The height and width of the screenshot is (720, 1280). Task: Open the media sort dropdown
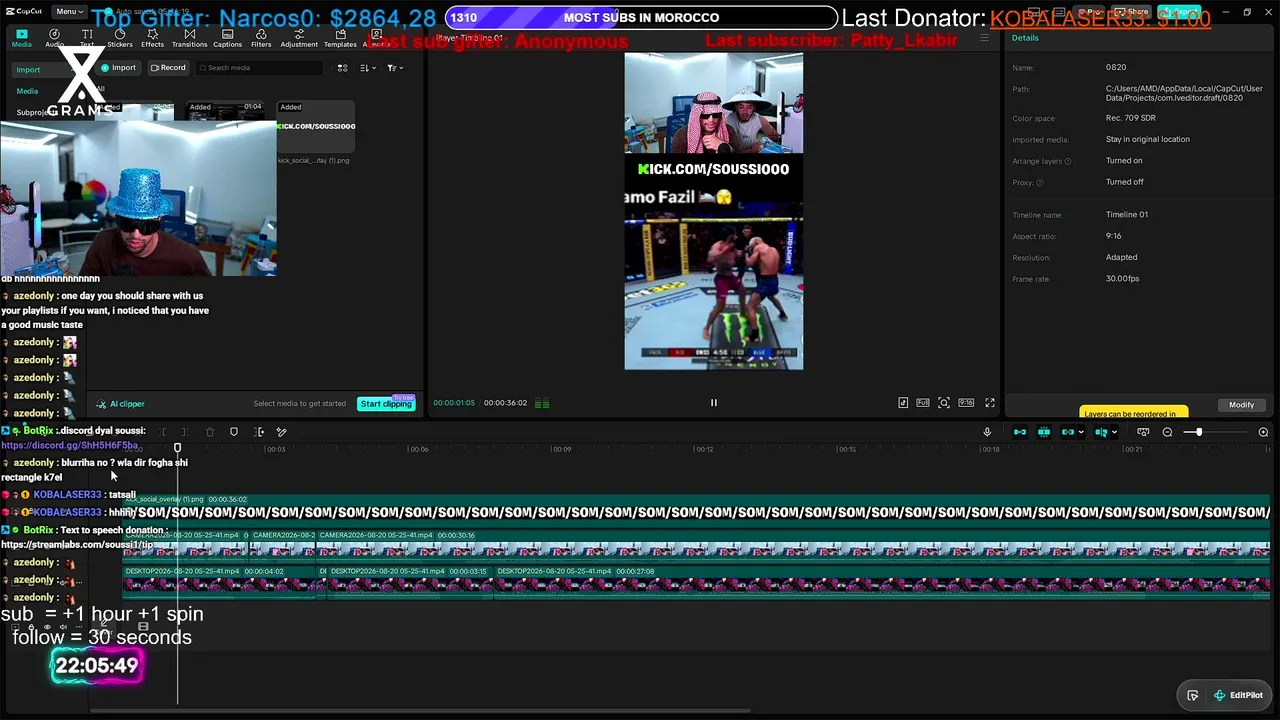pyautogui.click(x=367, y=68)
